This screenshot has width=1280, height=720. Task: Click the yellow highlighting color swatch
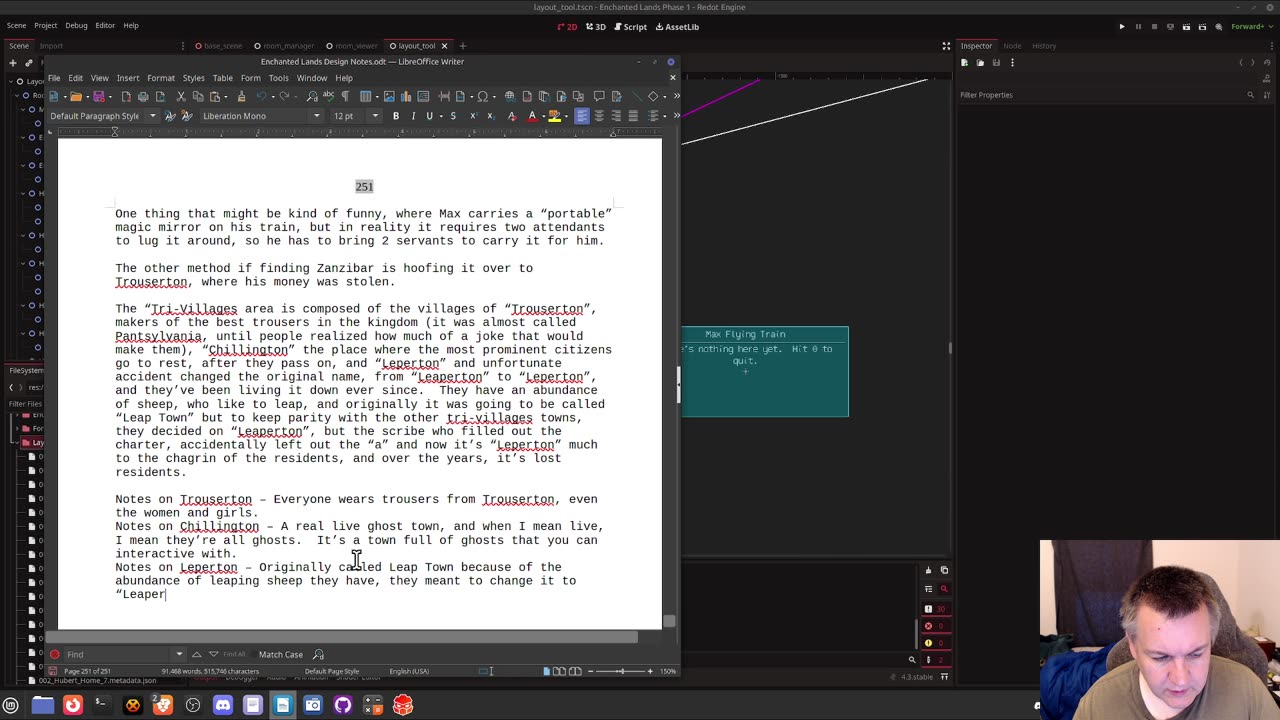pyautogui.click(x=554, y=116)
